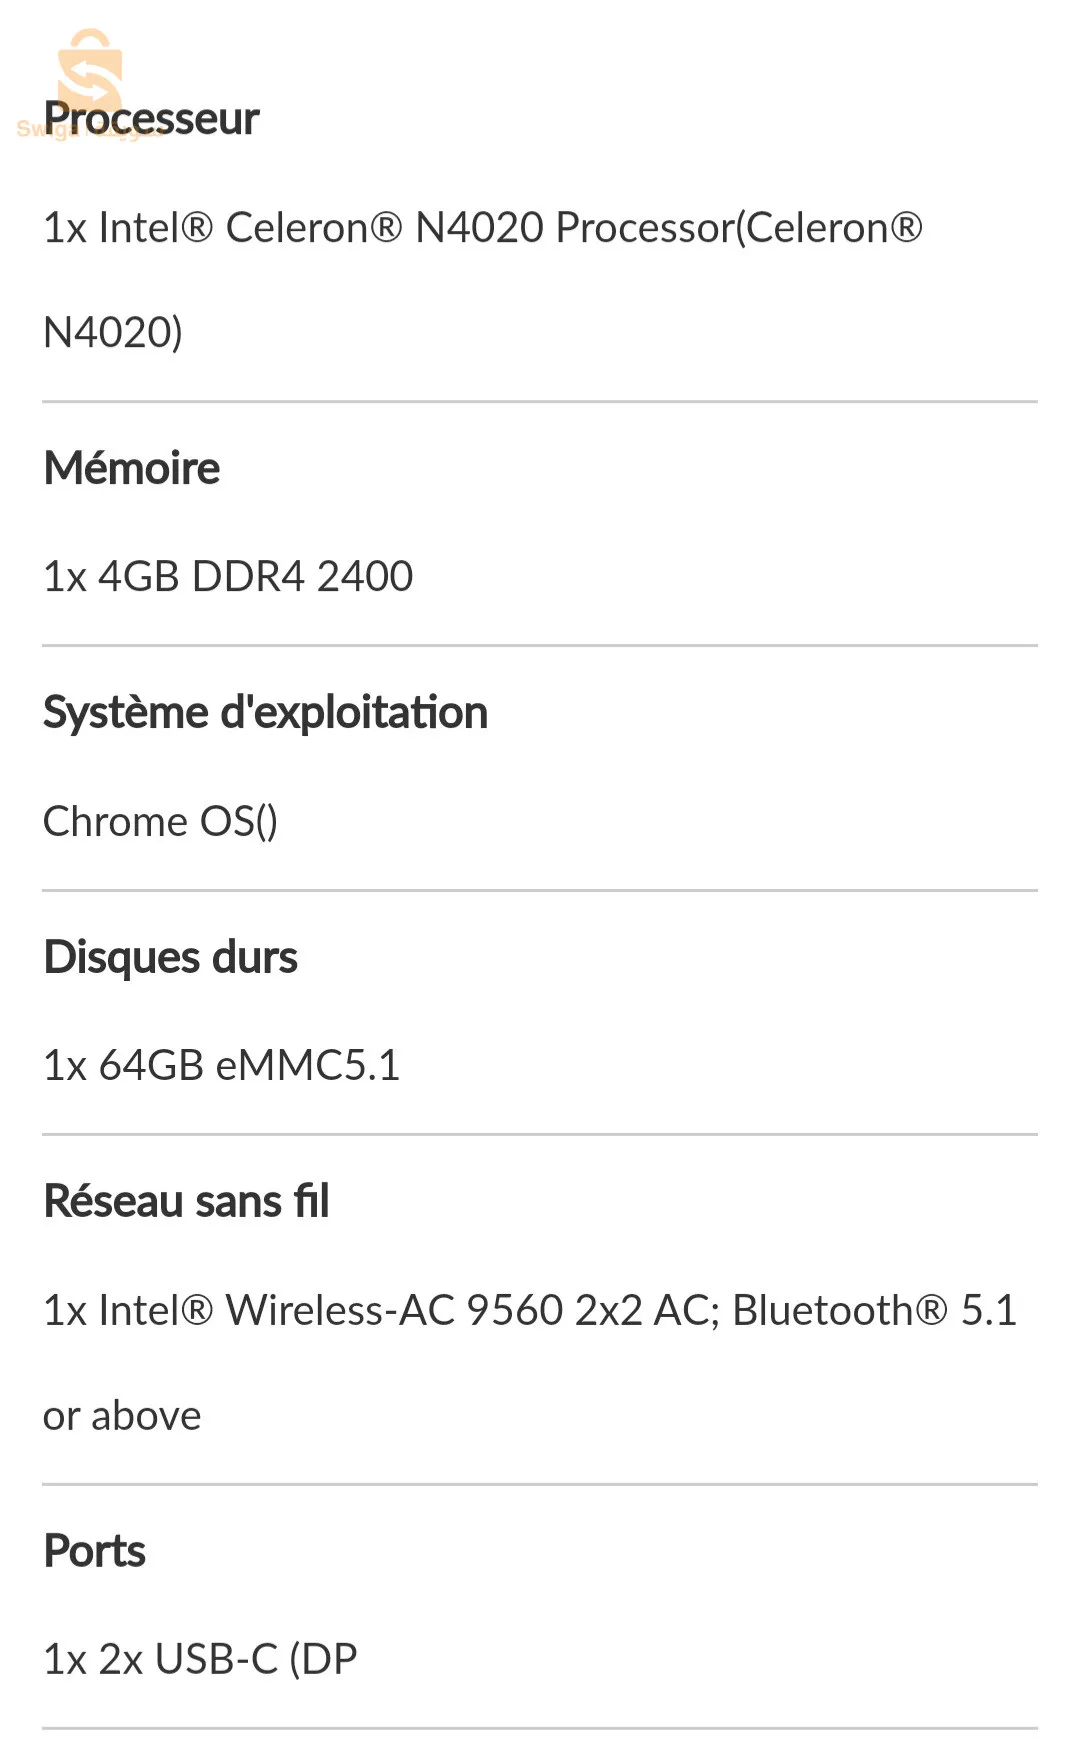Click the N4020) continuation line
1080x1762 pixels.
[113, 333]
